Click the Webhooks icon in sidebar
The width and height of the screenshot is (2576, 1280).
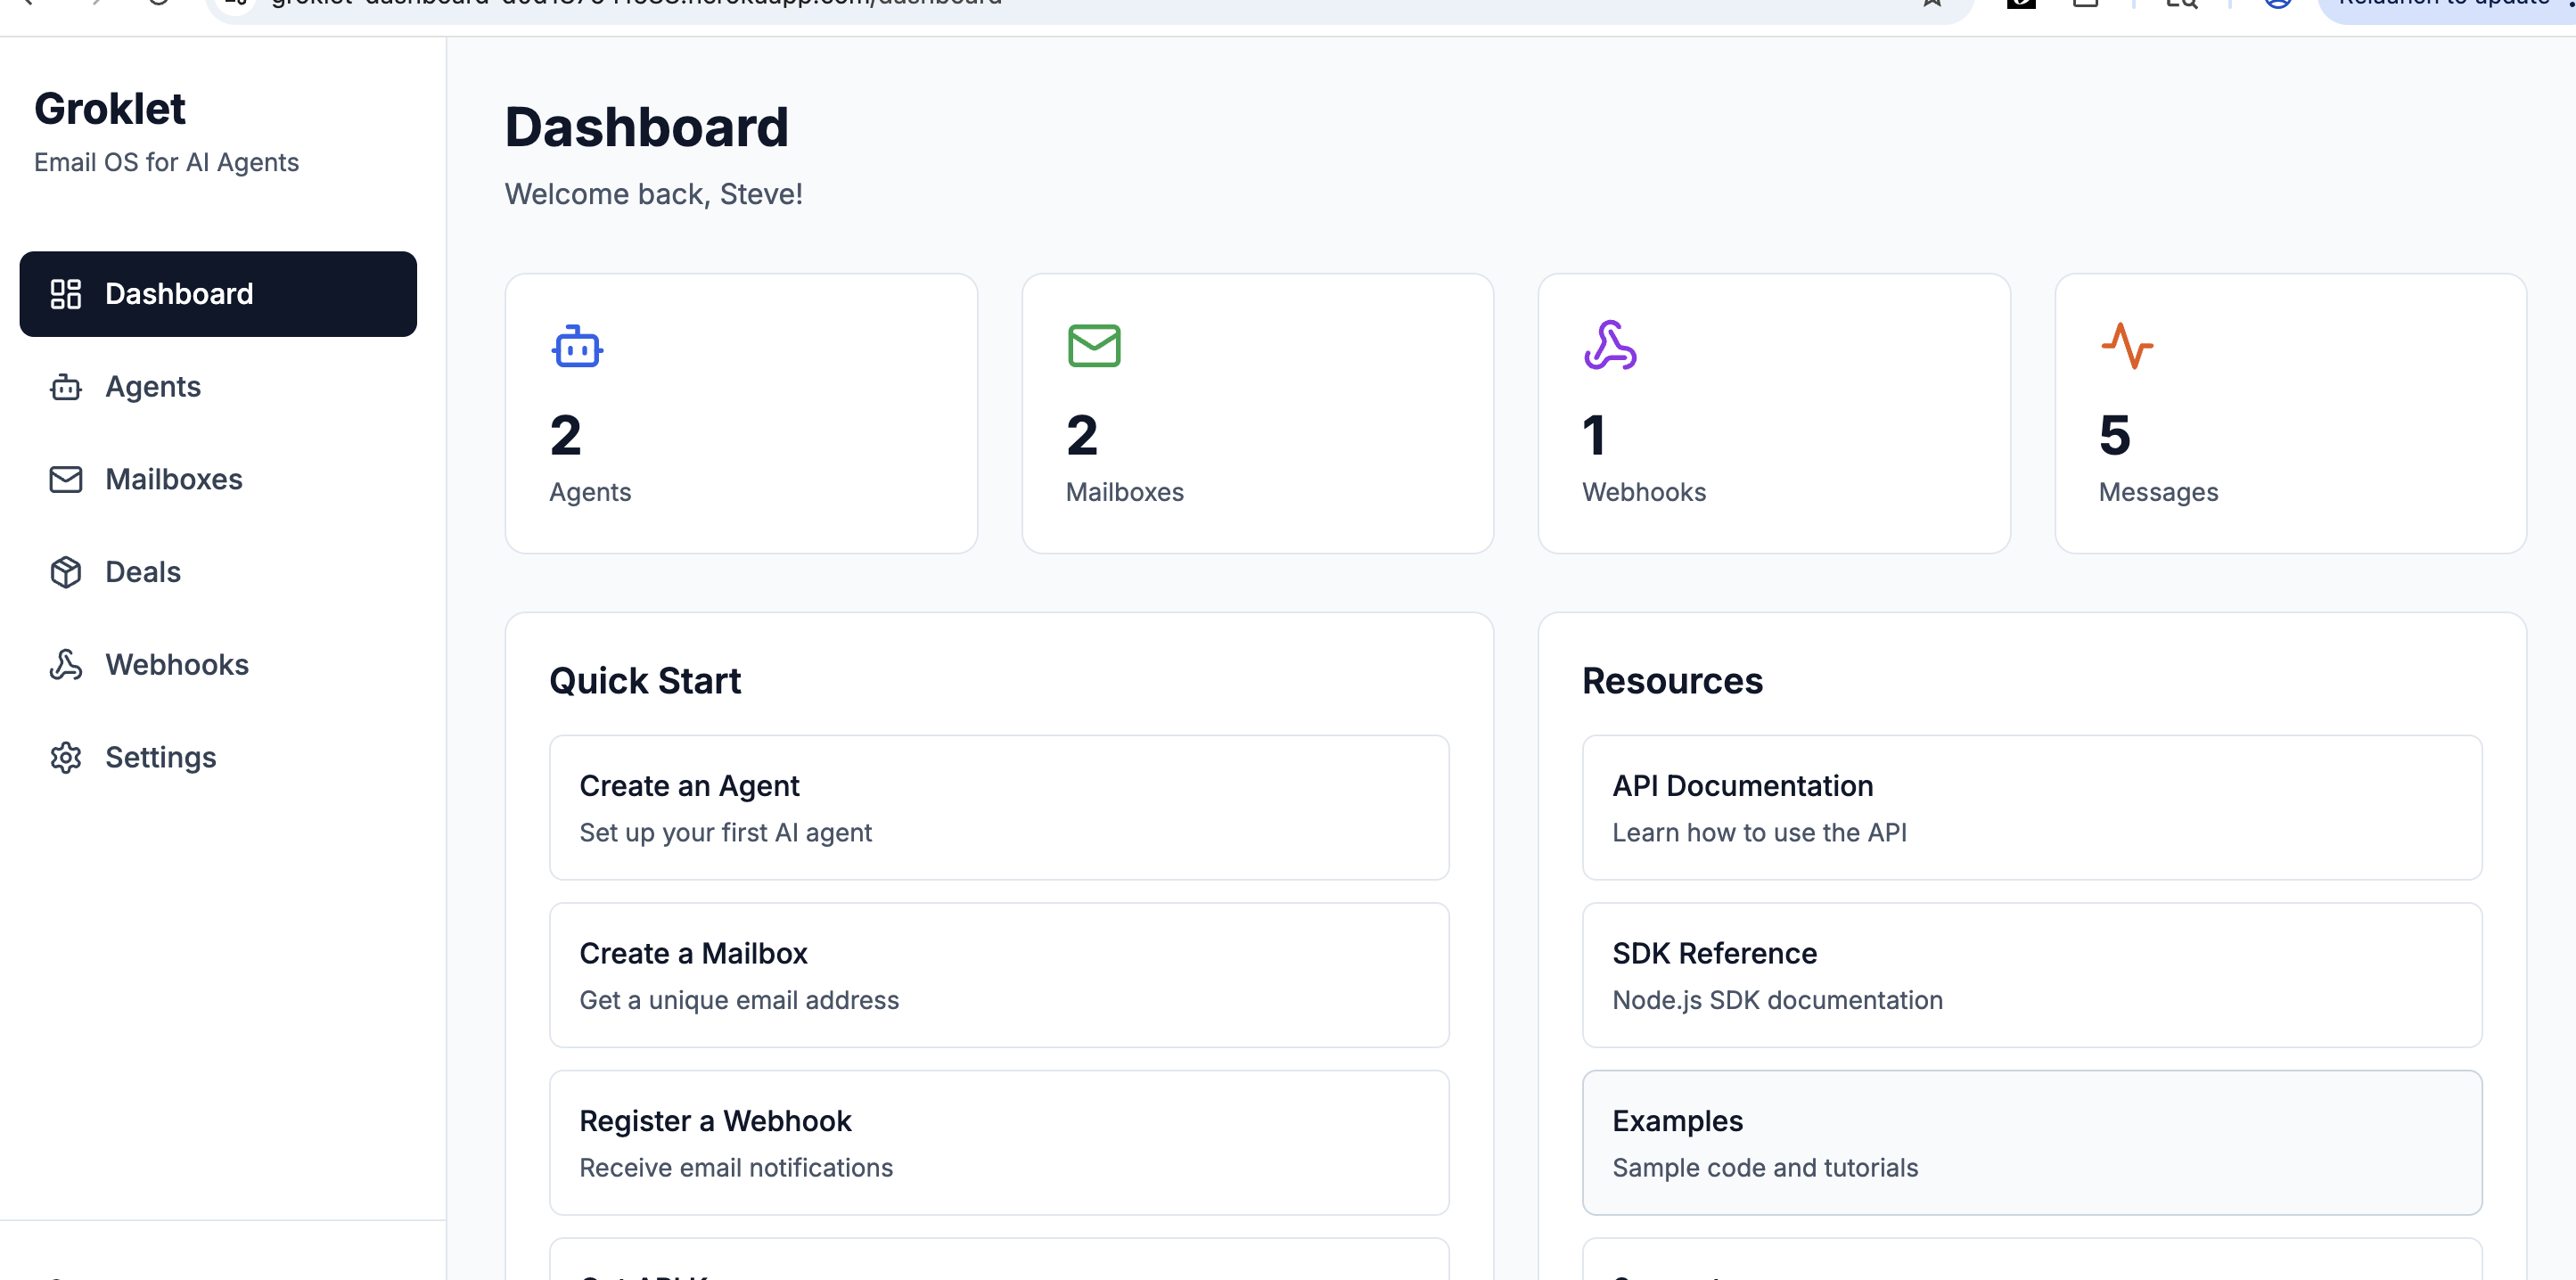(x=66, y=665)
